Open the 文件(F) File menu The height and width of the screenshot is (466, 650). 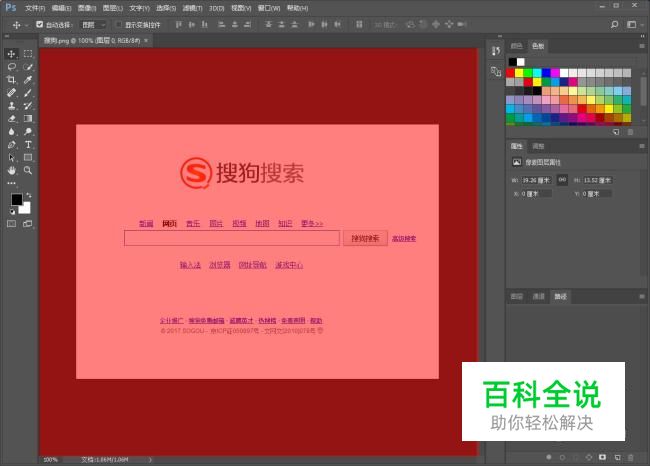point(35,8)
